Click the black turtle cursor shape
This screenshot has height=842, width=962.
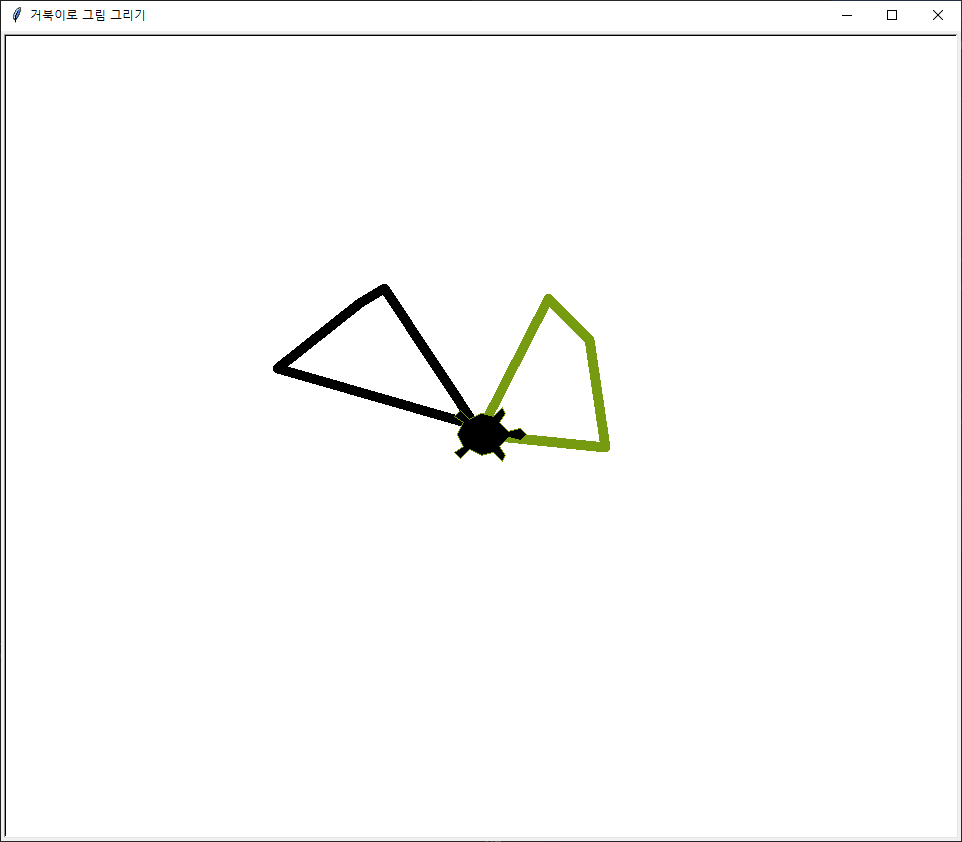[x=489, y=435]
